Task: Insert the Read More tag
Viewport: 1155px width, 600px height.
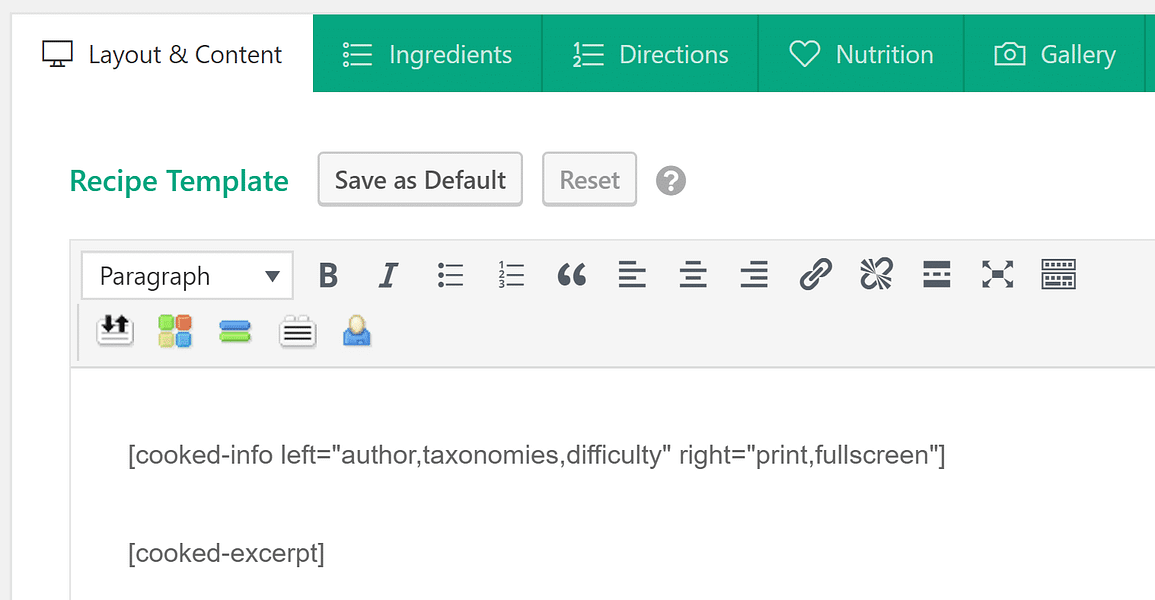Action: pos(936,275)
